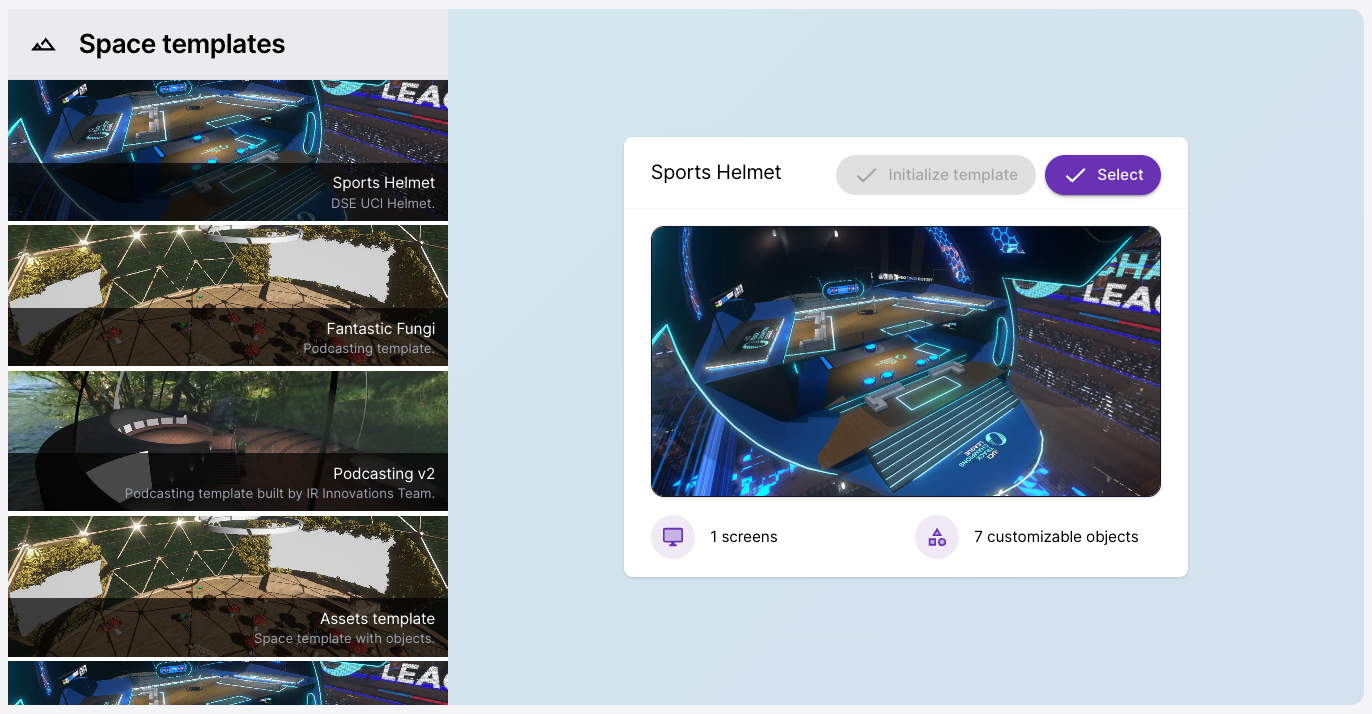Select the Sports Helmet template card
This screenshot has width=1372, height=714.
(x=228, y=150)
